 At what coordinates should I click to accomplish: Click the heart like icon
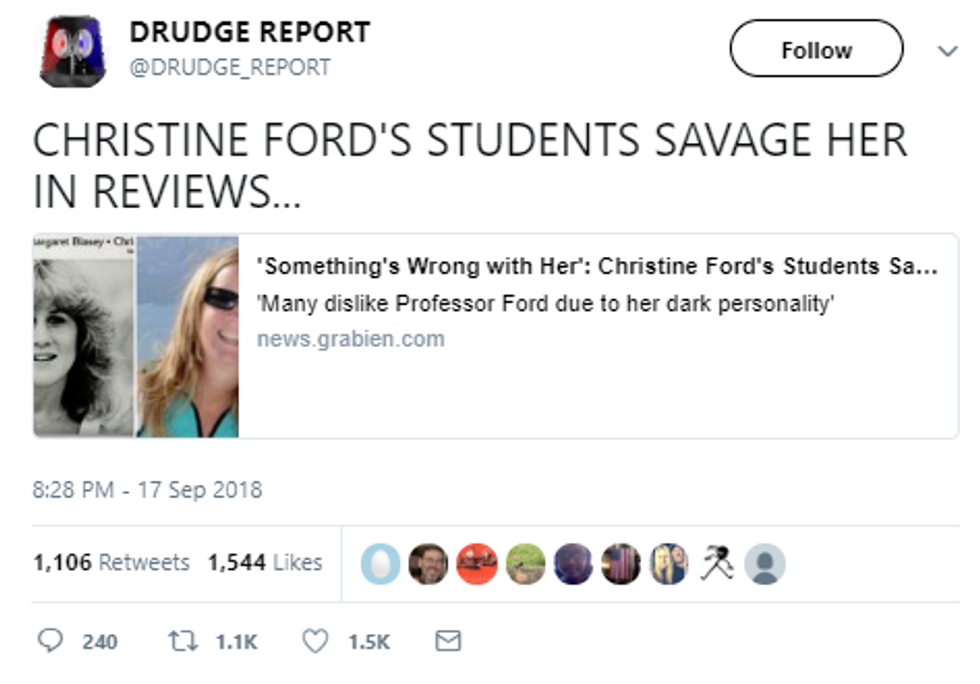click(x=314, y=640)
